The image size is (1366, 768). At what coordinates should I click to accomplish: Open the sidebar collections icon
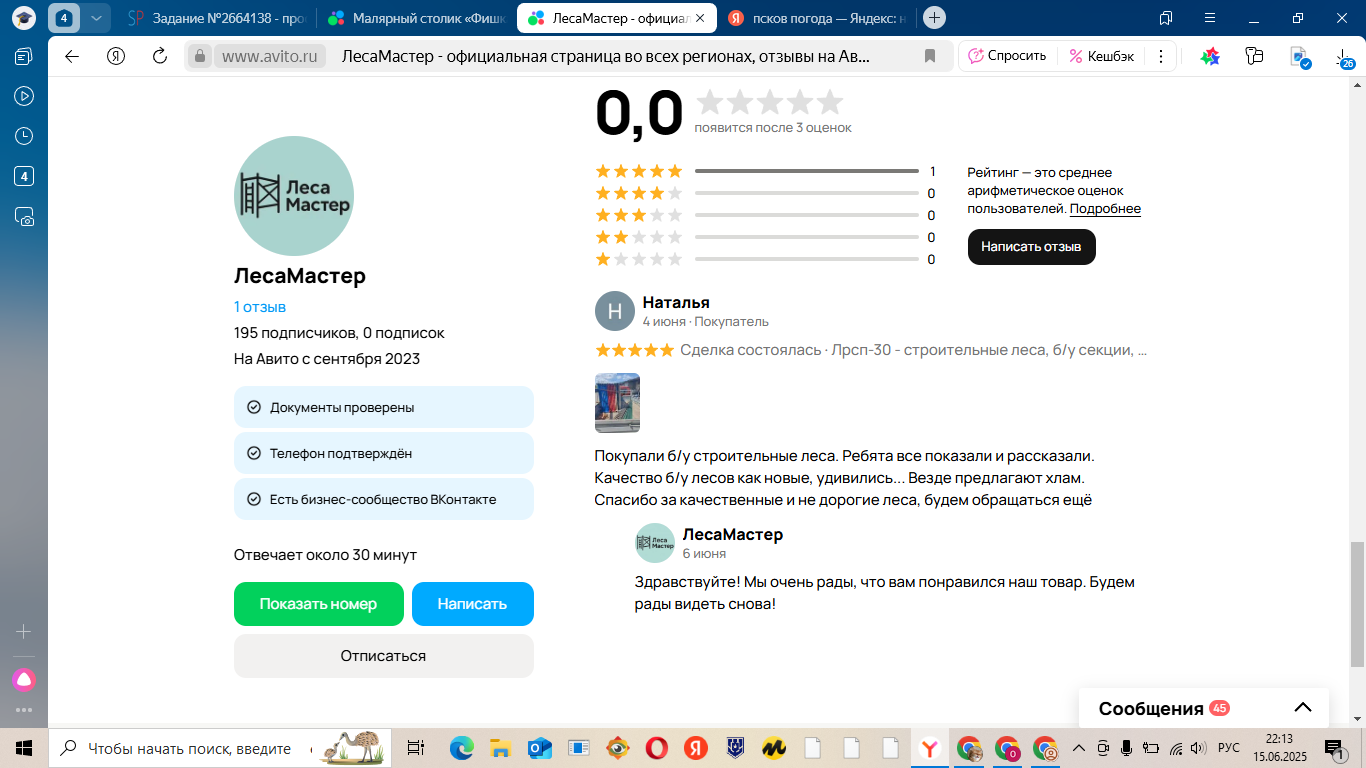pyautogui.click(x=23, y=56)
